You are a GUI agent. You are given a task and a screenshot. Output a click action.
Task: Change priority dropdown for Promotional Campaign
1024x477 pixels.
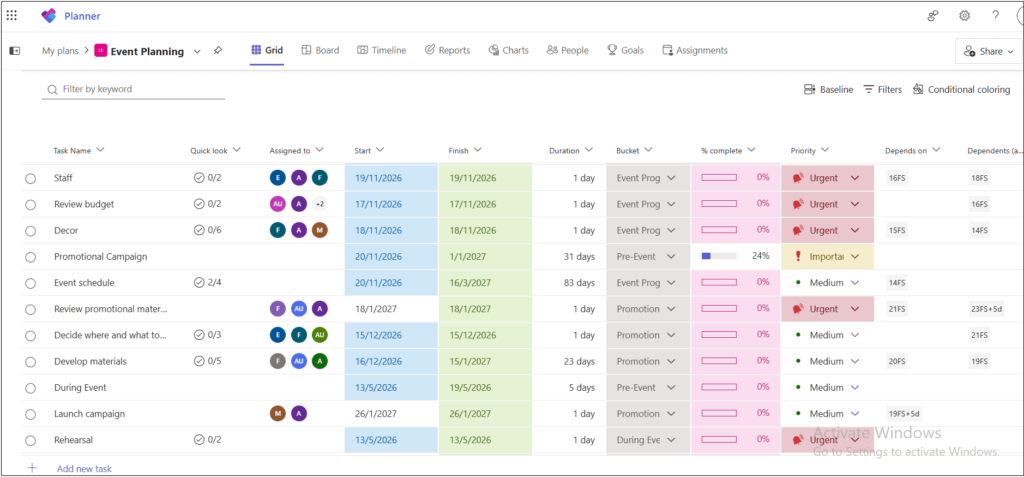click(x=855, y=257)
